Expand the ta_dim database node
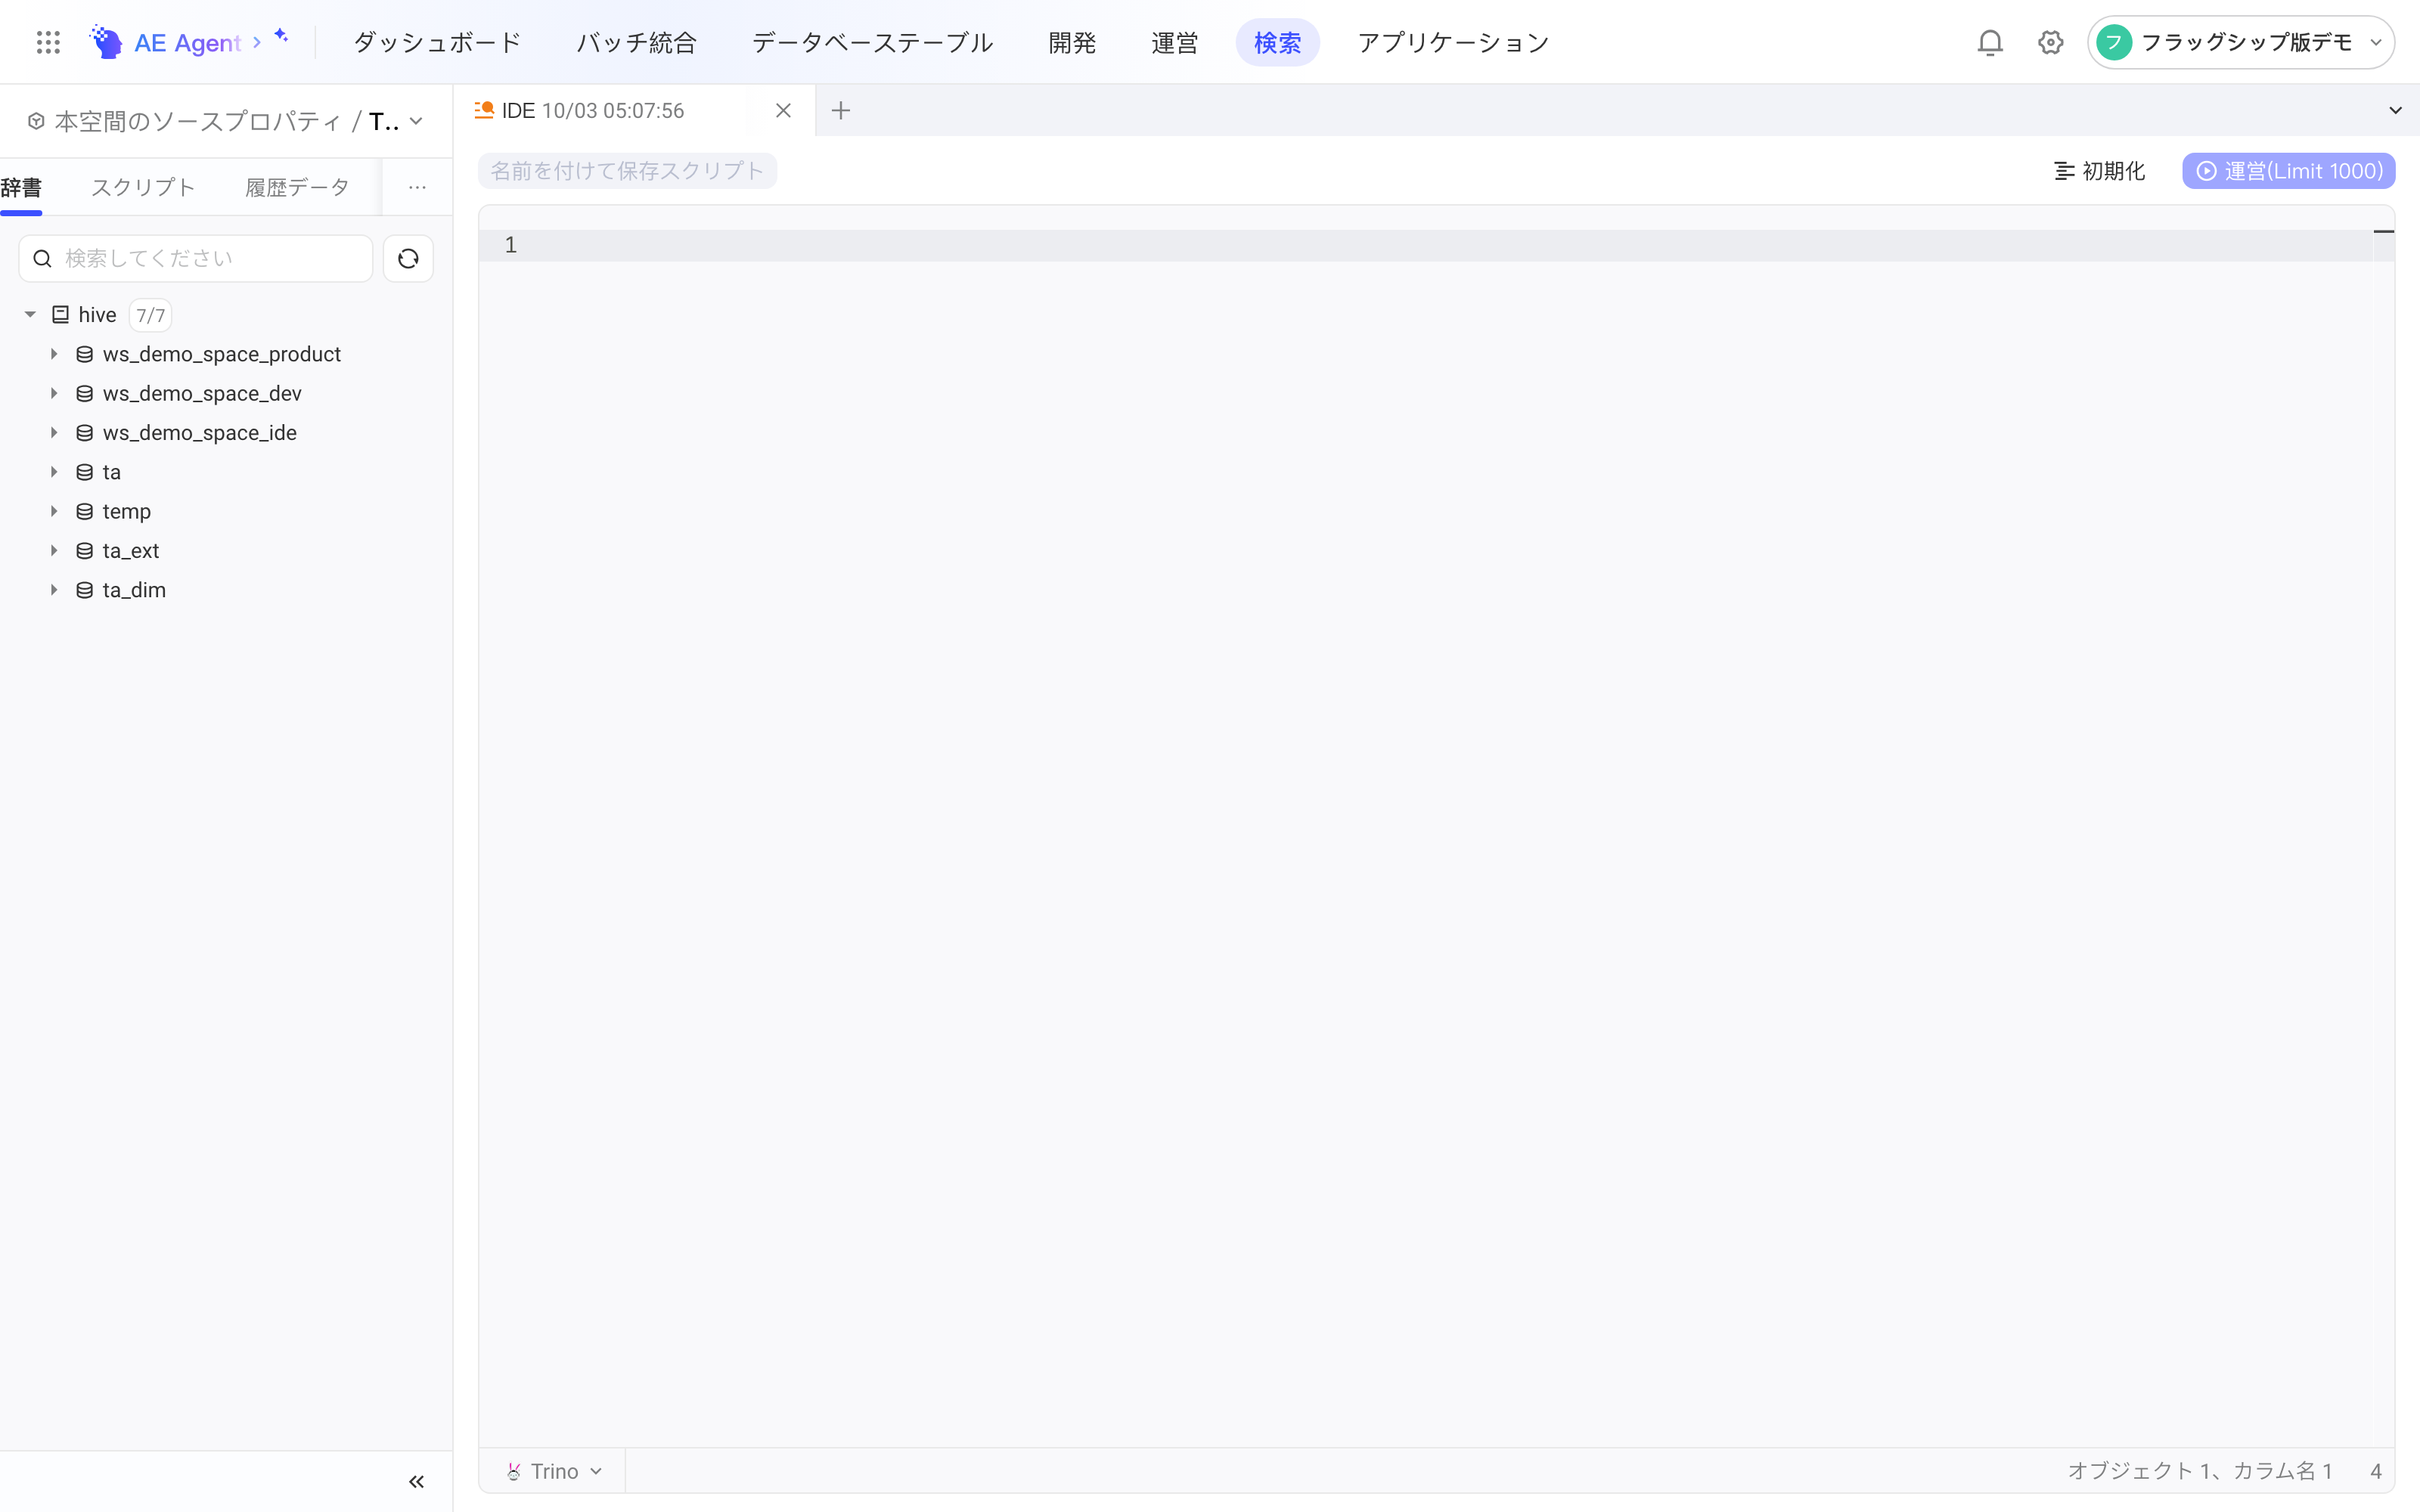 (54, 590)
